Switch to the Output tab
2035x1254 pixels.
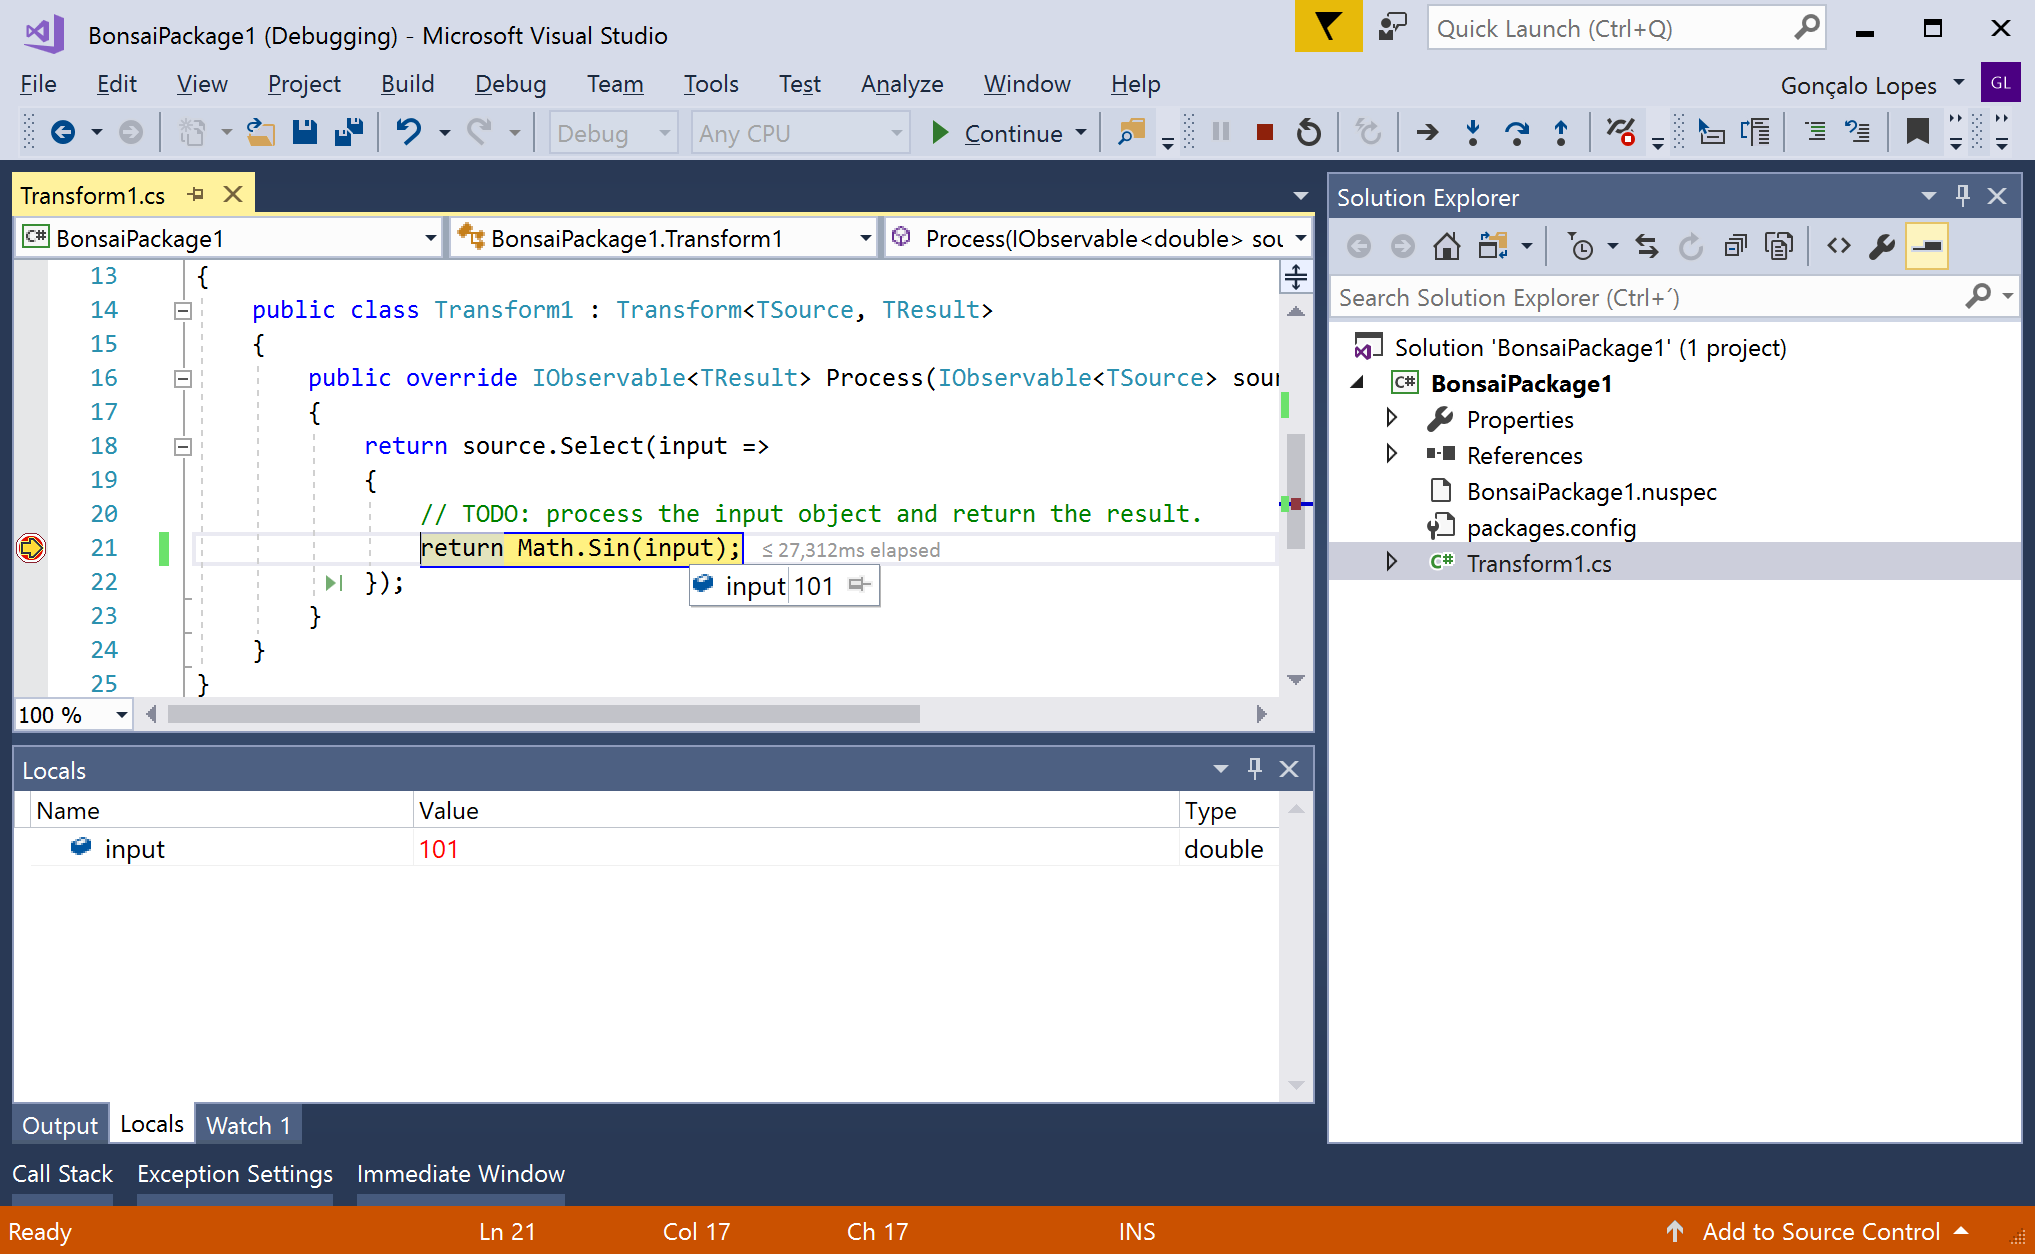click(60, 1125)
